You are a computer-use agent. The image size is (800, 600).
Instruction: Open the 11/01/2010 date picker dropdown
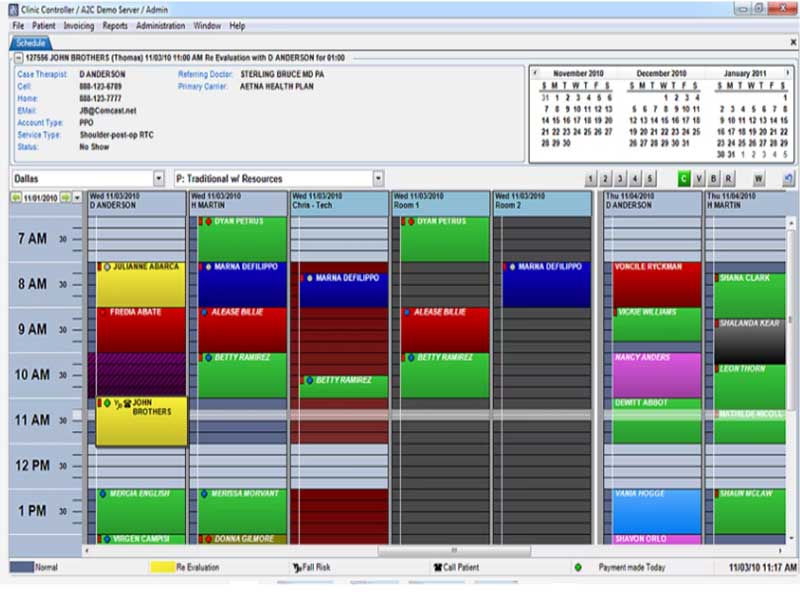tap(78, 198)
